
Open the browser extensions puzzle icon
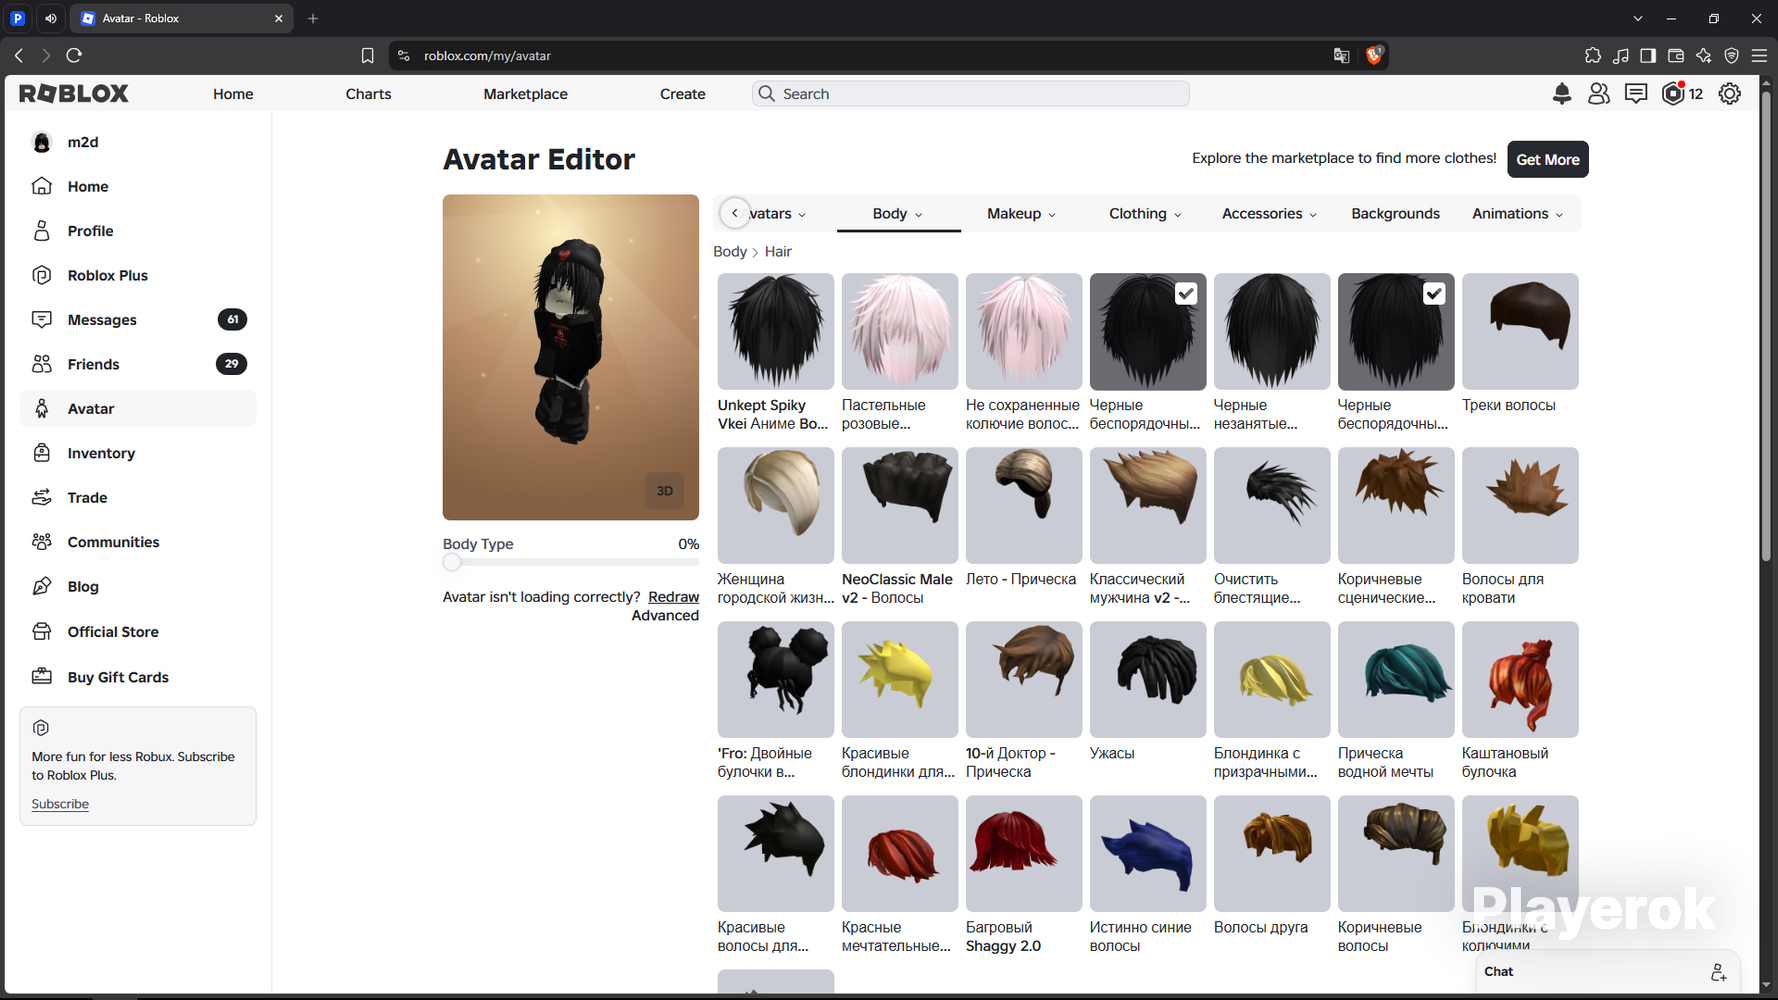pos(1593,56)
